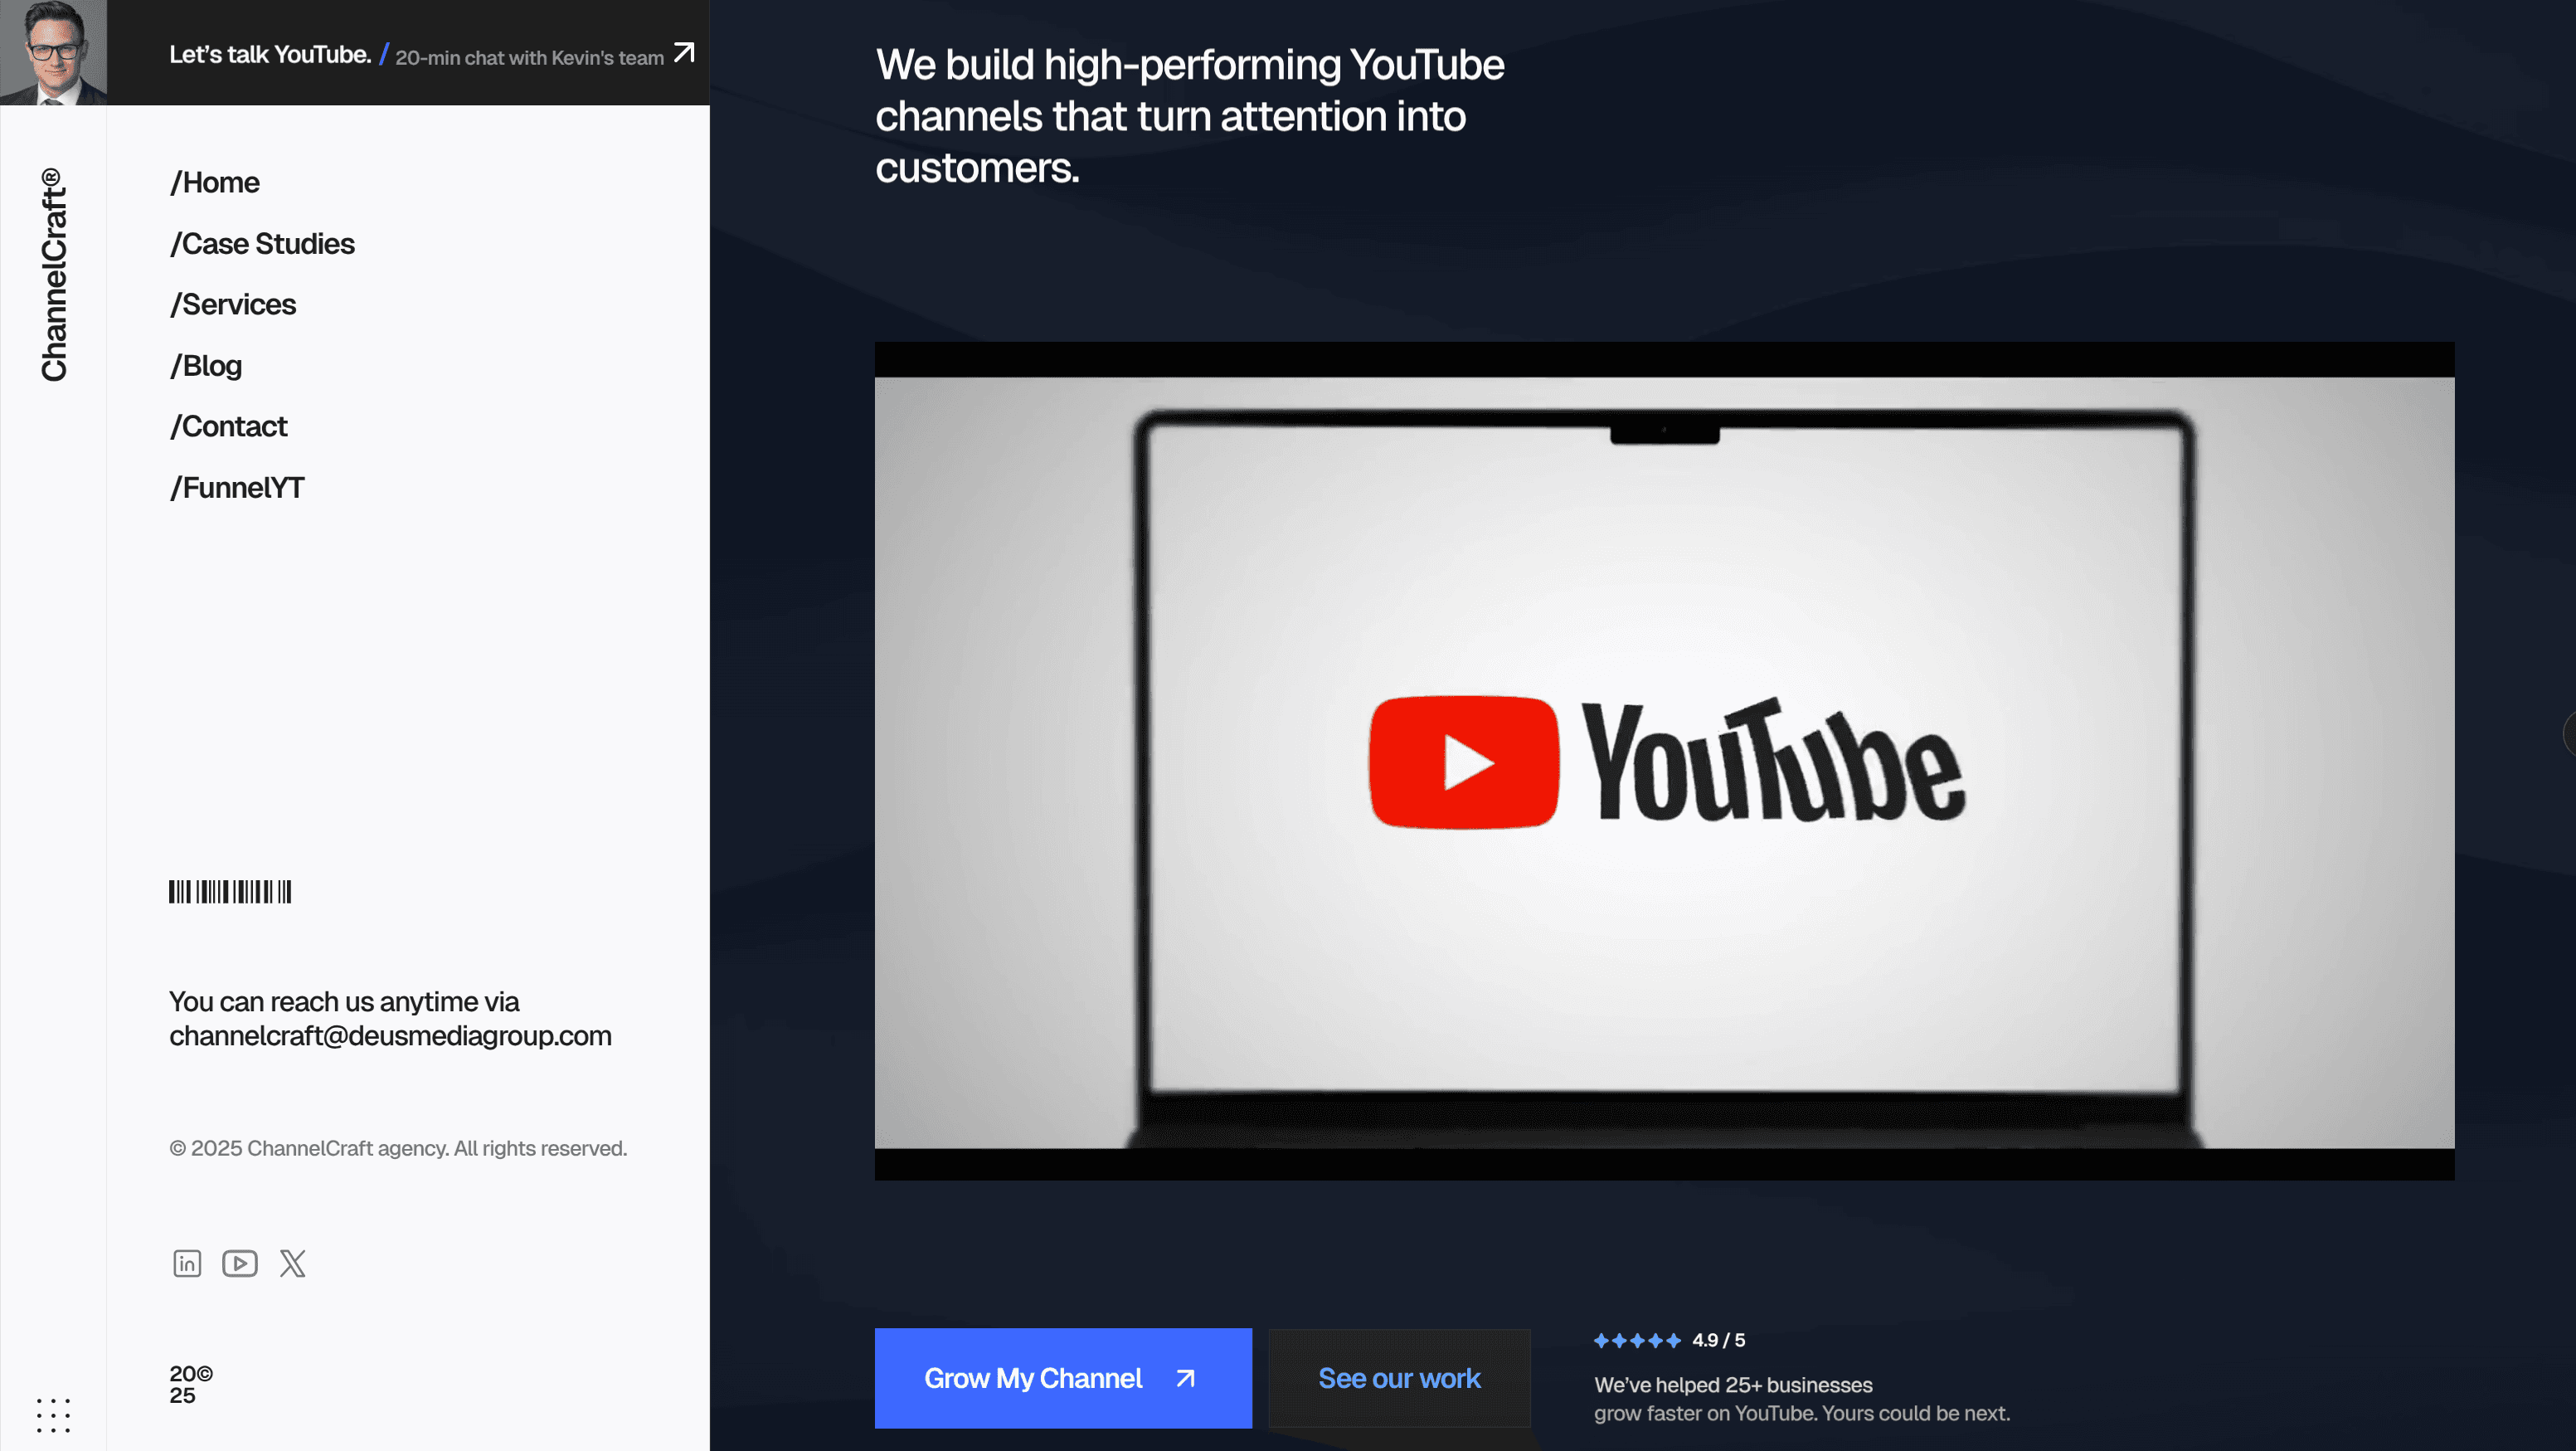The image size is (2576, 1451).
Task: Open the /FunnelYT menu item
Action: tap(237, 488)
